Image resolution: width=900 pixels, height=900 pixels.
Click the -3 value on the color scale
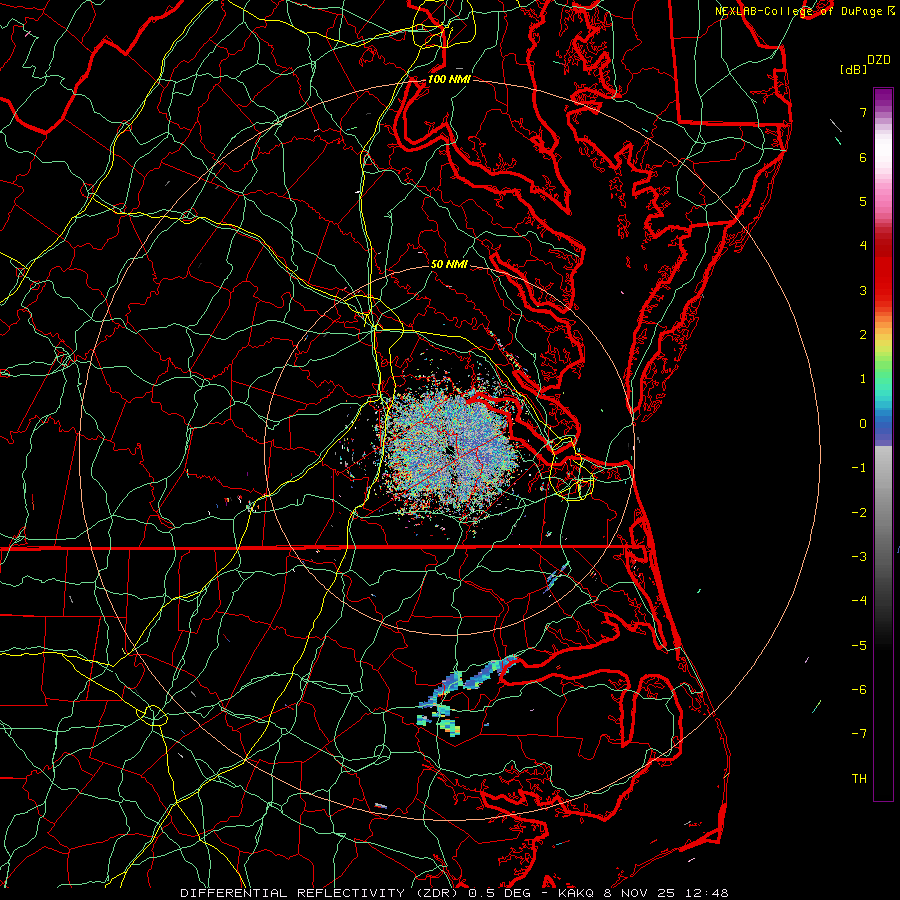859,557
